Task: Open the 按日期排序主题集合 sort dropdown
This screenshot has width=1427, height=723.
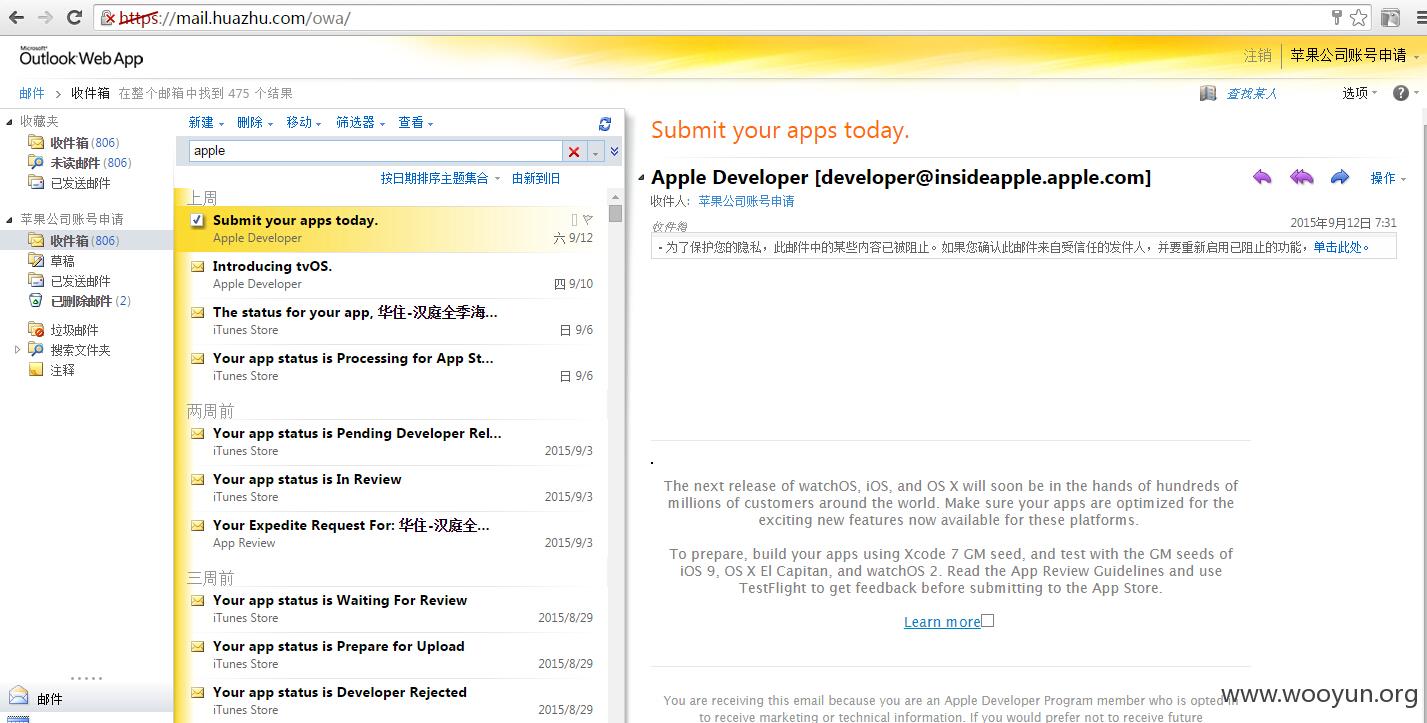Action: click(x=441, y=178)
